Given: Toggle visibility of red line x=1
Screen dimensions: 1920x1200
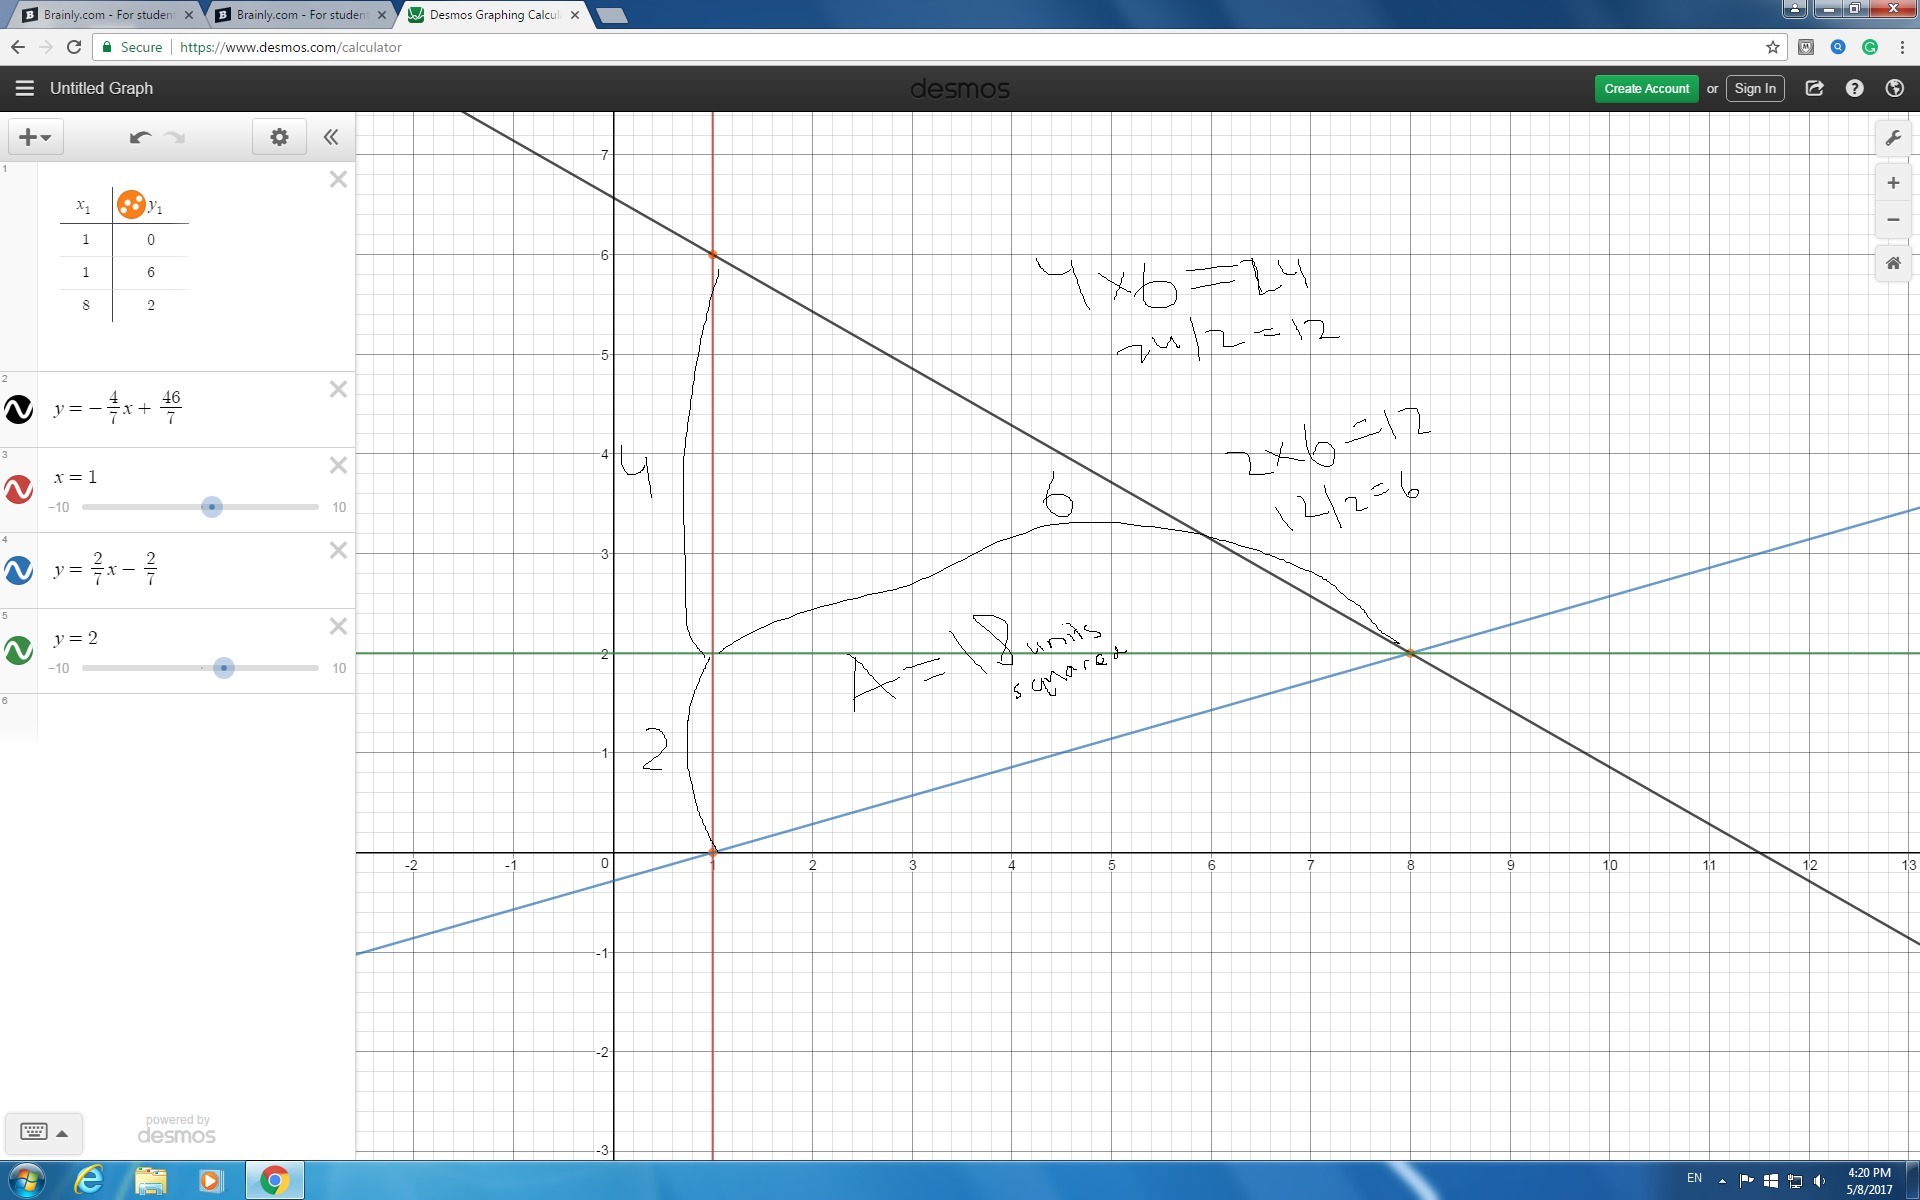Looking at the screenshot, I should (x=19, y=489).
